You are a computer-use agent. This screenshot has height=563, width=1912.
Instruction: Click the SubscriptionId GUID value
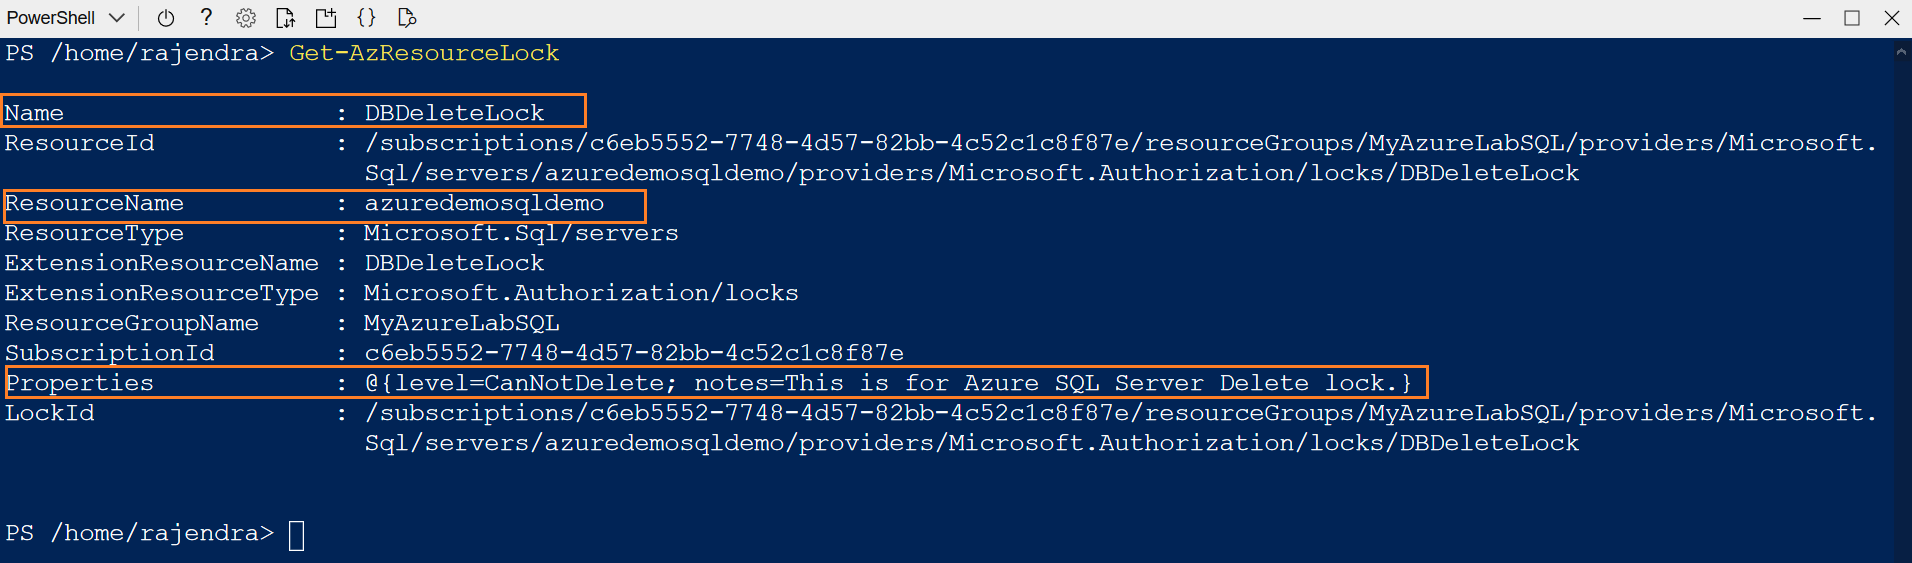point(634,353)
